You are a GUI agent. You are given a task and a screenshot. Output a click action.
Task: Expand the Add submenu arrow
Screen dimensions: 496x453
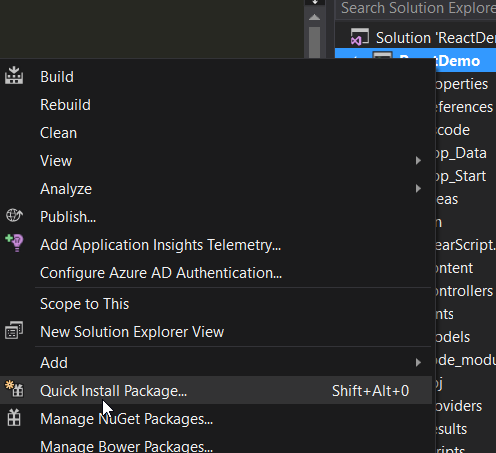418,362
